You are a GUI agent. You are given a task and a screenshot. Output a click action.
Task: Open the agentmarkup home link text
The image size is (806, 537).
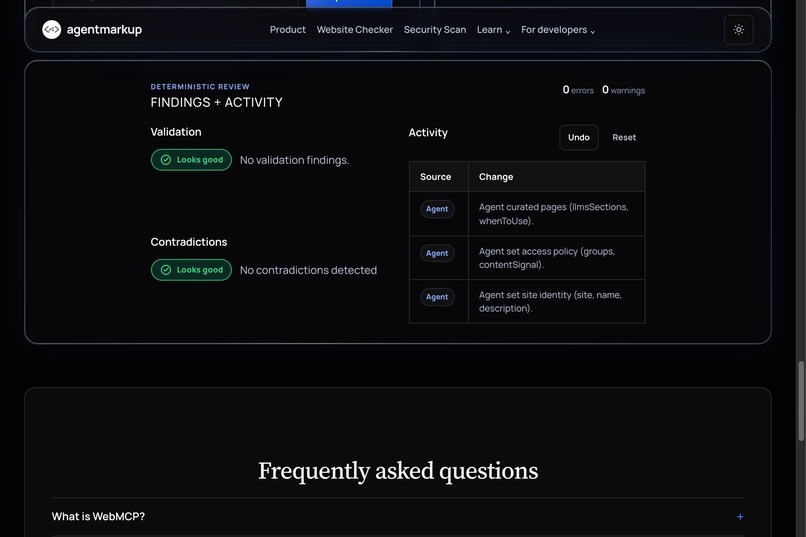(104, 30)
